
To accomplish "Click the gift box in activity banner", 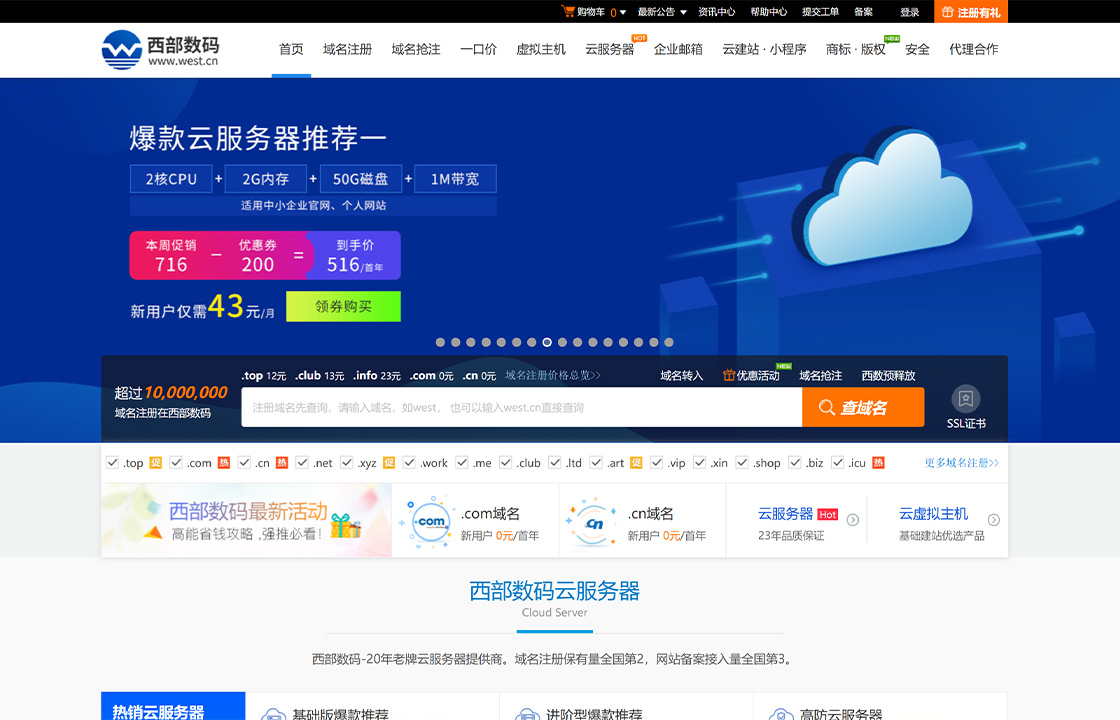I will tap(346, 526).
